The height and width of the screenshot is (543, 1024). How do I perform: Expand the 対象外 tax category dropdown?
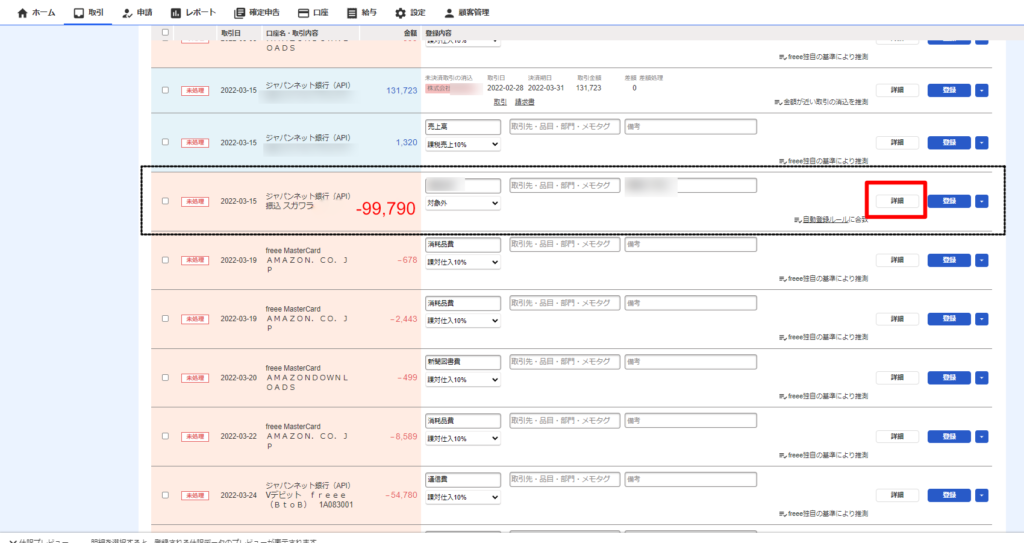click(462, 203)
